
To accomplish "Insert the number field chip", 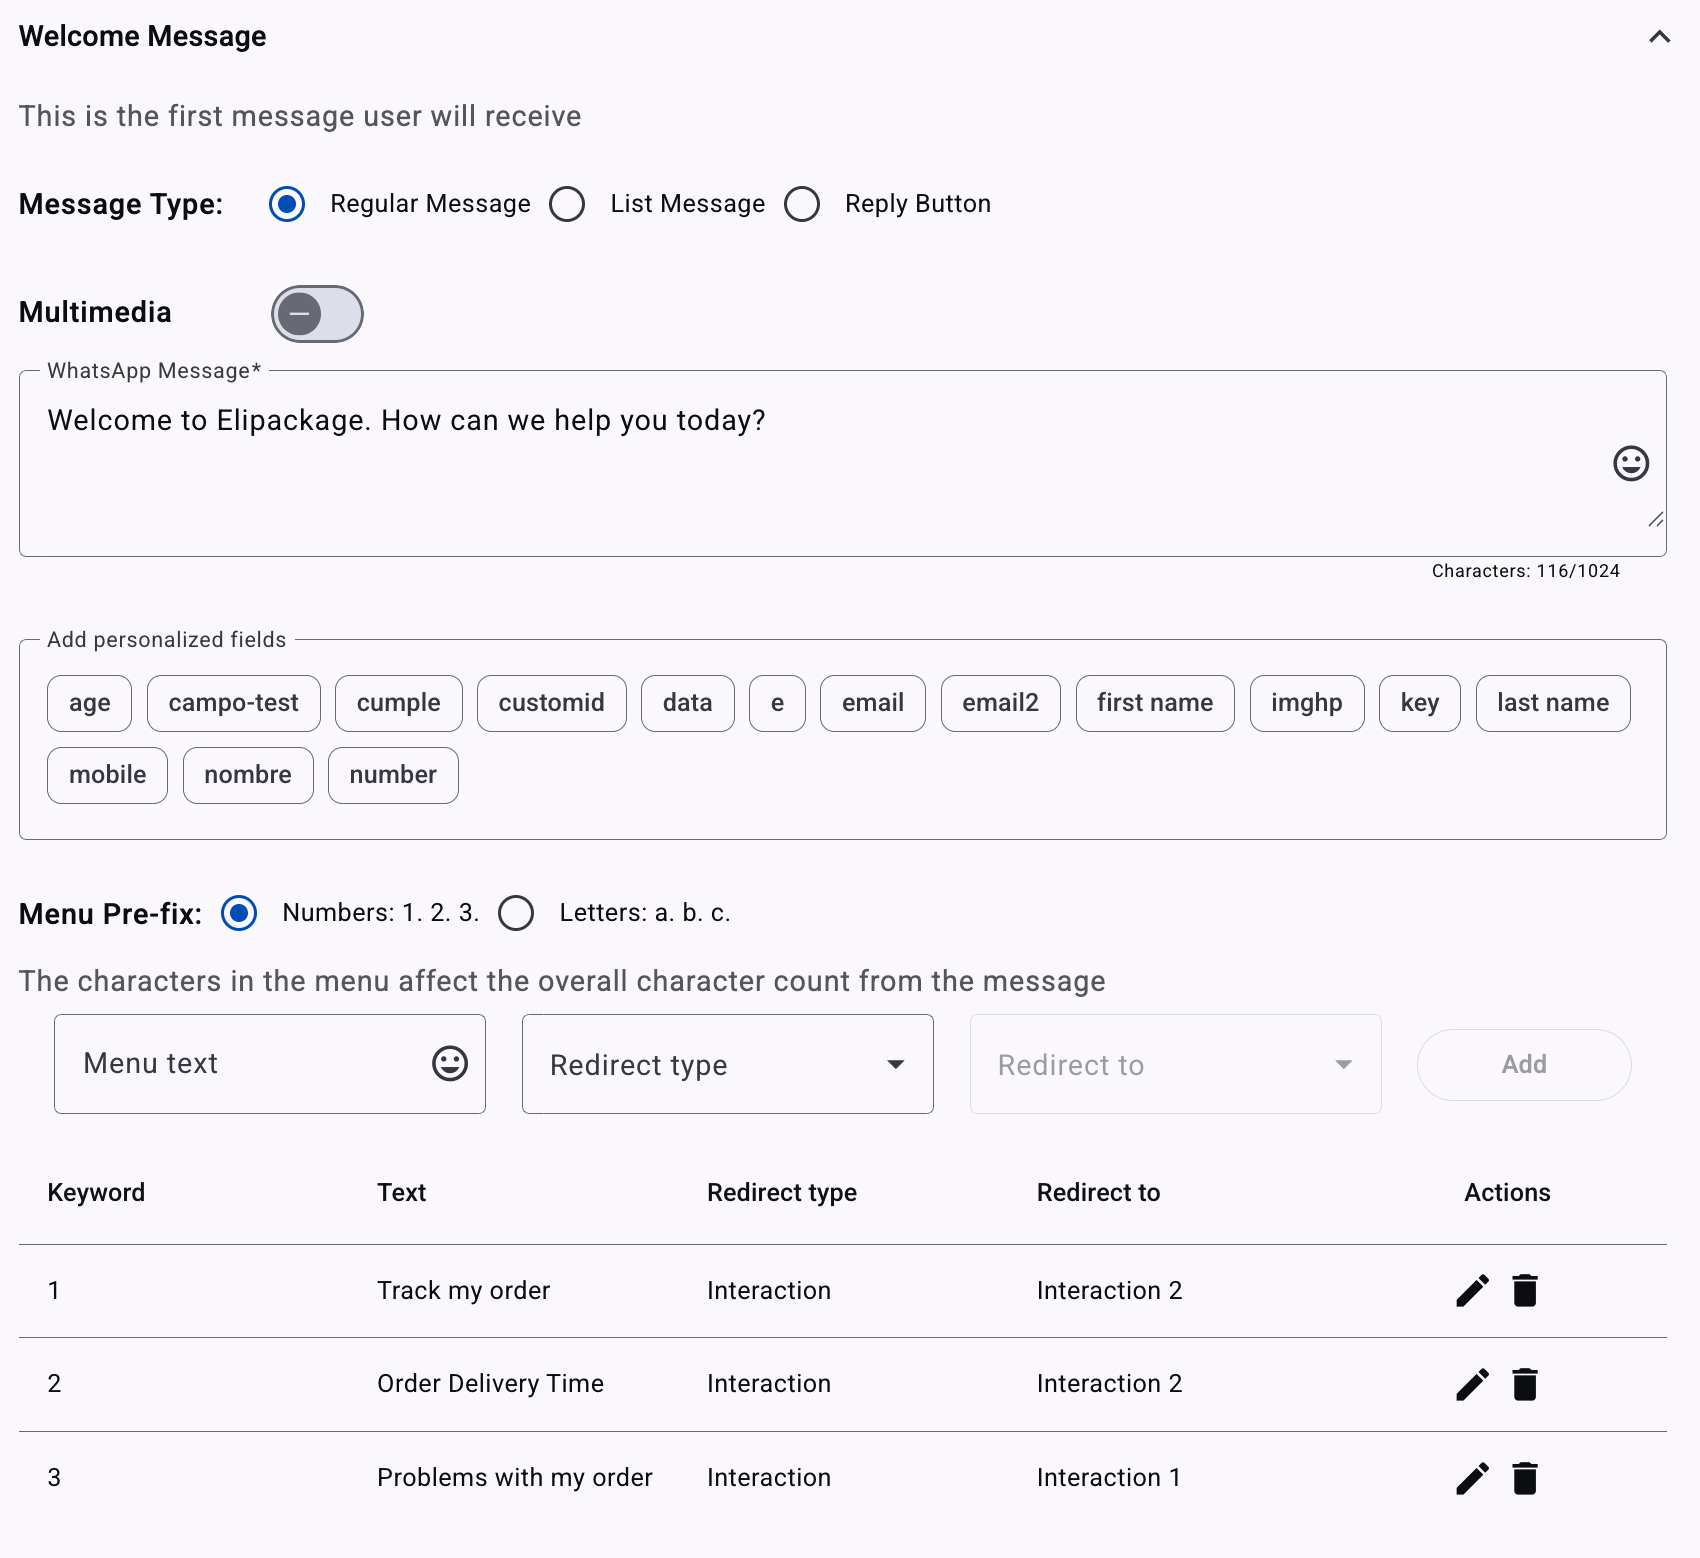I will [393, 776].
